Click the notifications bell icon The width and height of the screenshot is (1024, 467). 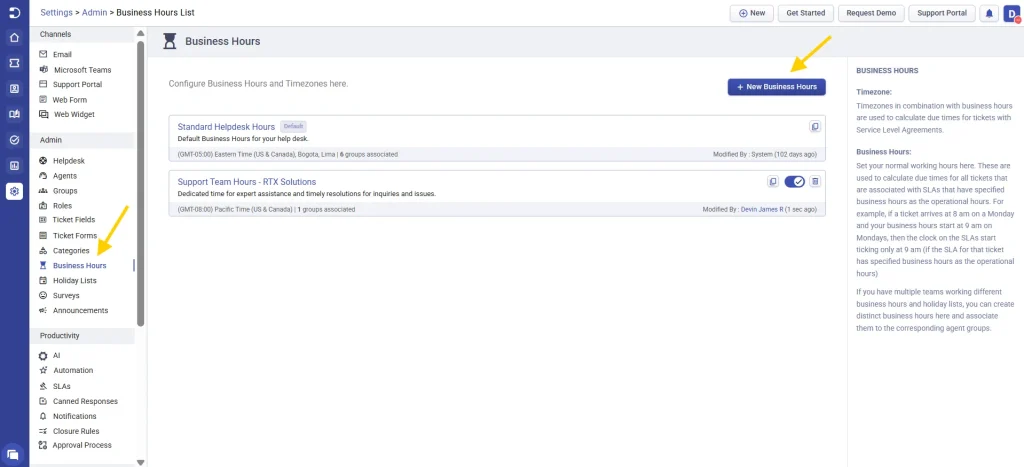click(x=989, y=13)
